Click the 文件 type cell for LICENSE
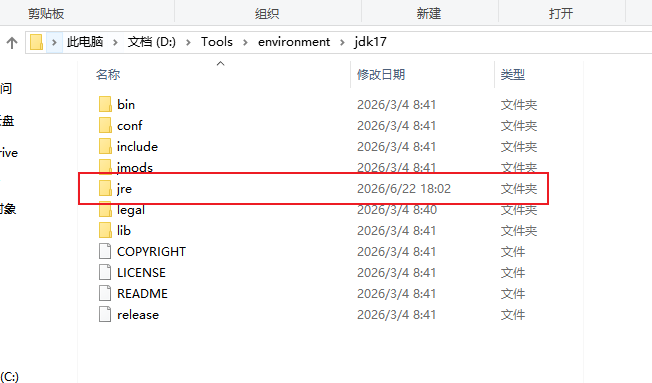Screen dimensions: 652x383 pyautogui.click(x=513, y=273)
